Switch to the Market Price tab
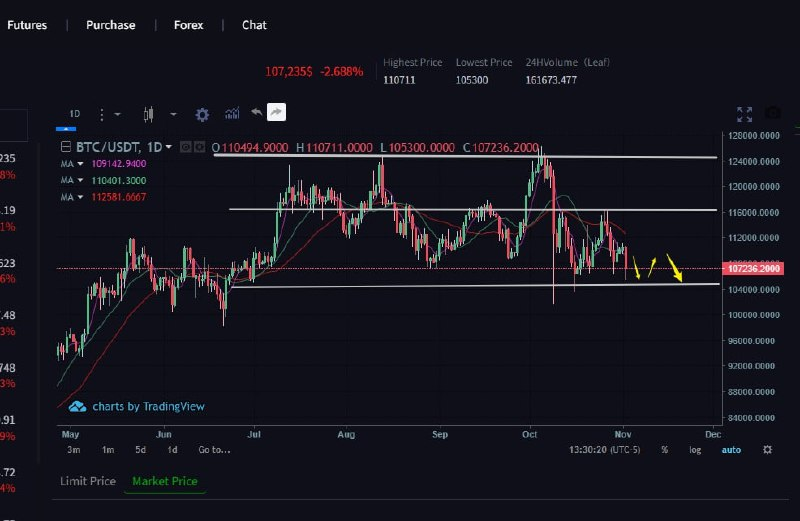The height and width of the screenshot is (521, 800). click(x=165, y=481)
